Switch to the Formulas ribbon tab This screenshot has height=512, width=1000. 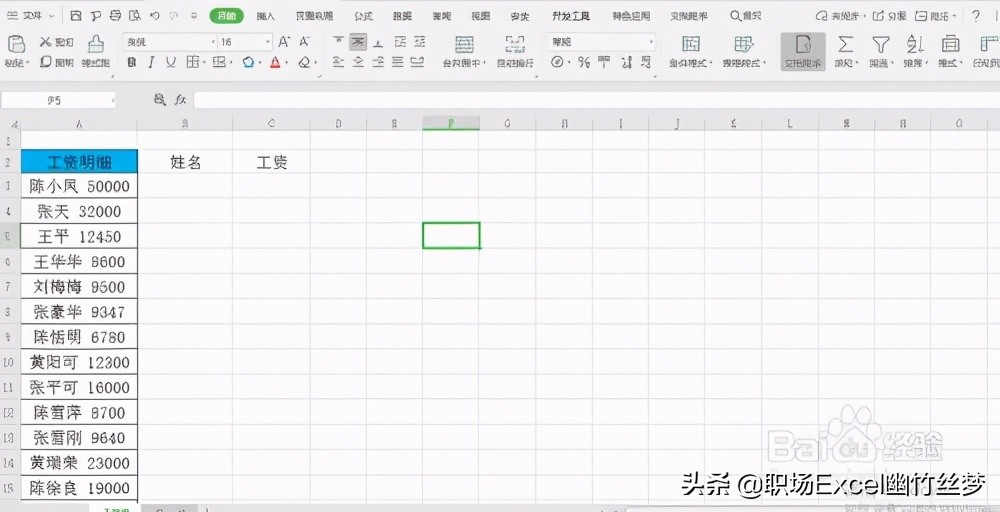tap(364, 16)
